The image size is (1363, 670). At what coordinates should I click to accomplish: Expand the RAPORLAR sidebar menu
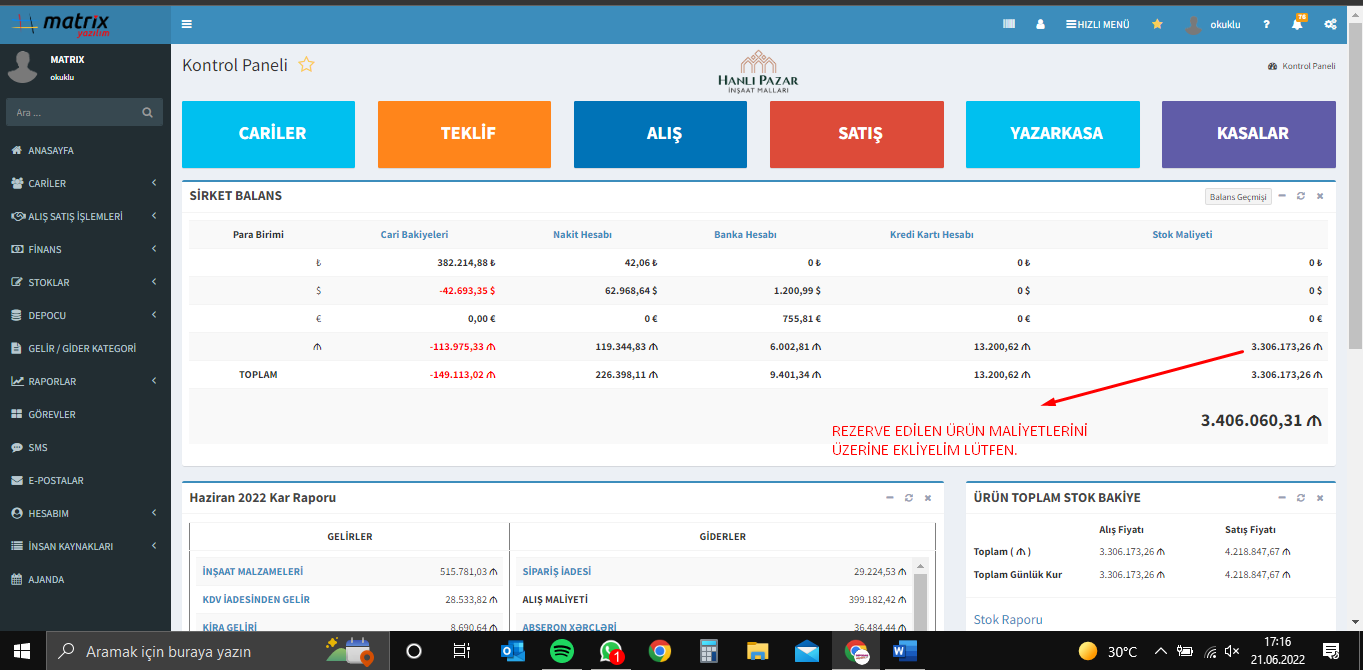click(x=85, y=382)
